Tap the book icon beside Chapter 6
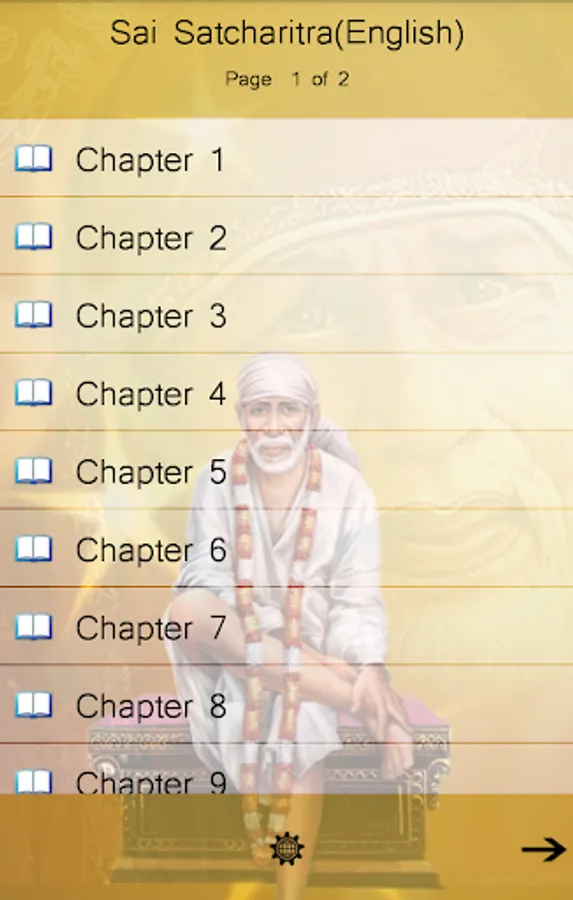 (33, 549)
